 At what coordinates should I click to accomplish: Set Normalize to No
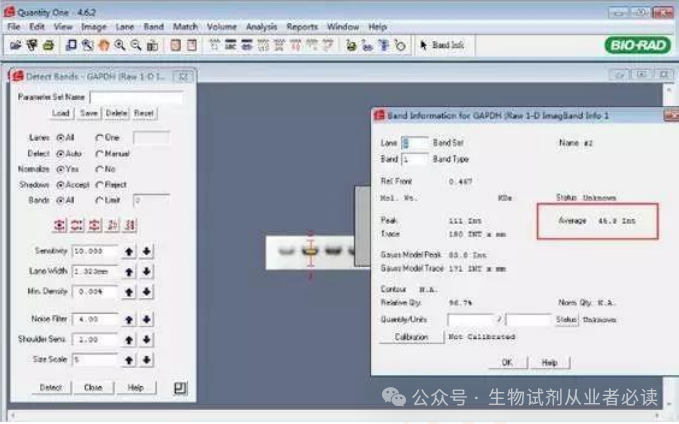point(100,169)
